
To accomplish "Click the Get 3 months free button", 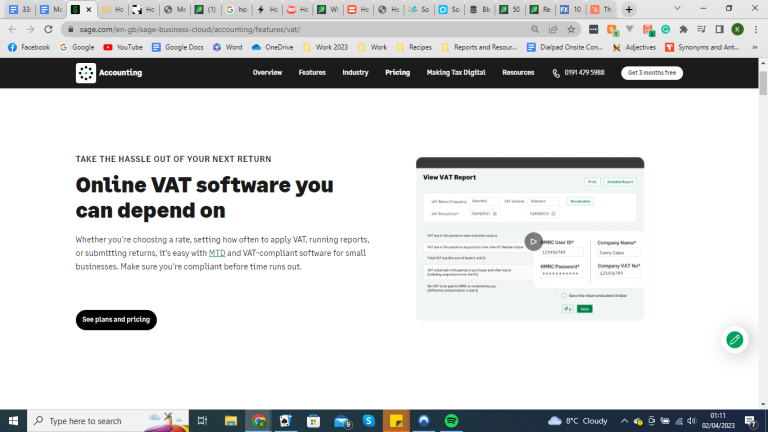I will tap(652, 73).
